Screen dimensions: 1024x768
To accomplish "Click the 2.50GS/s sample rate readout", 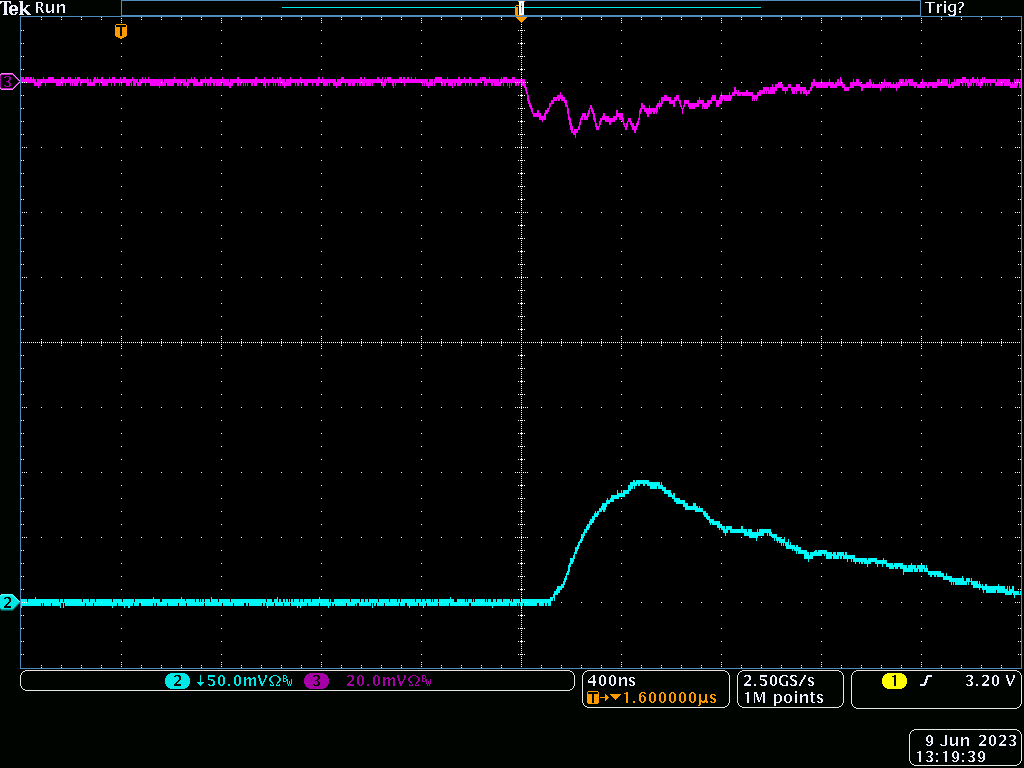I will click(x=779, y=680).
